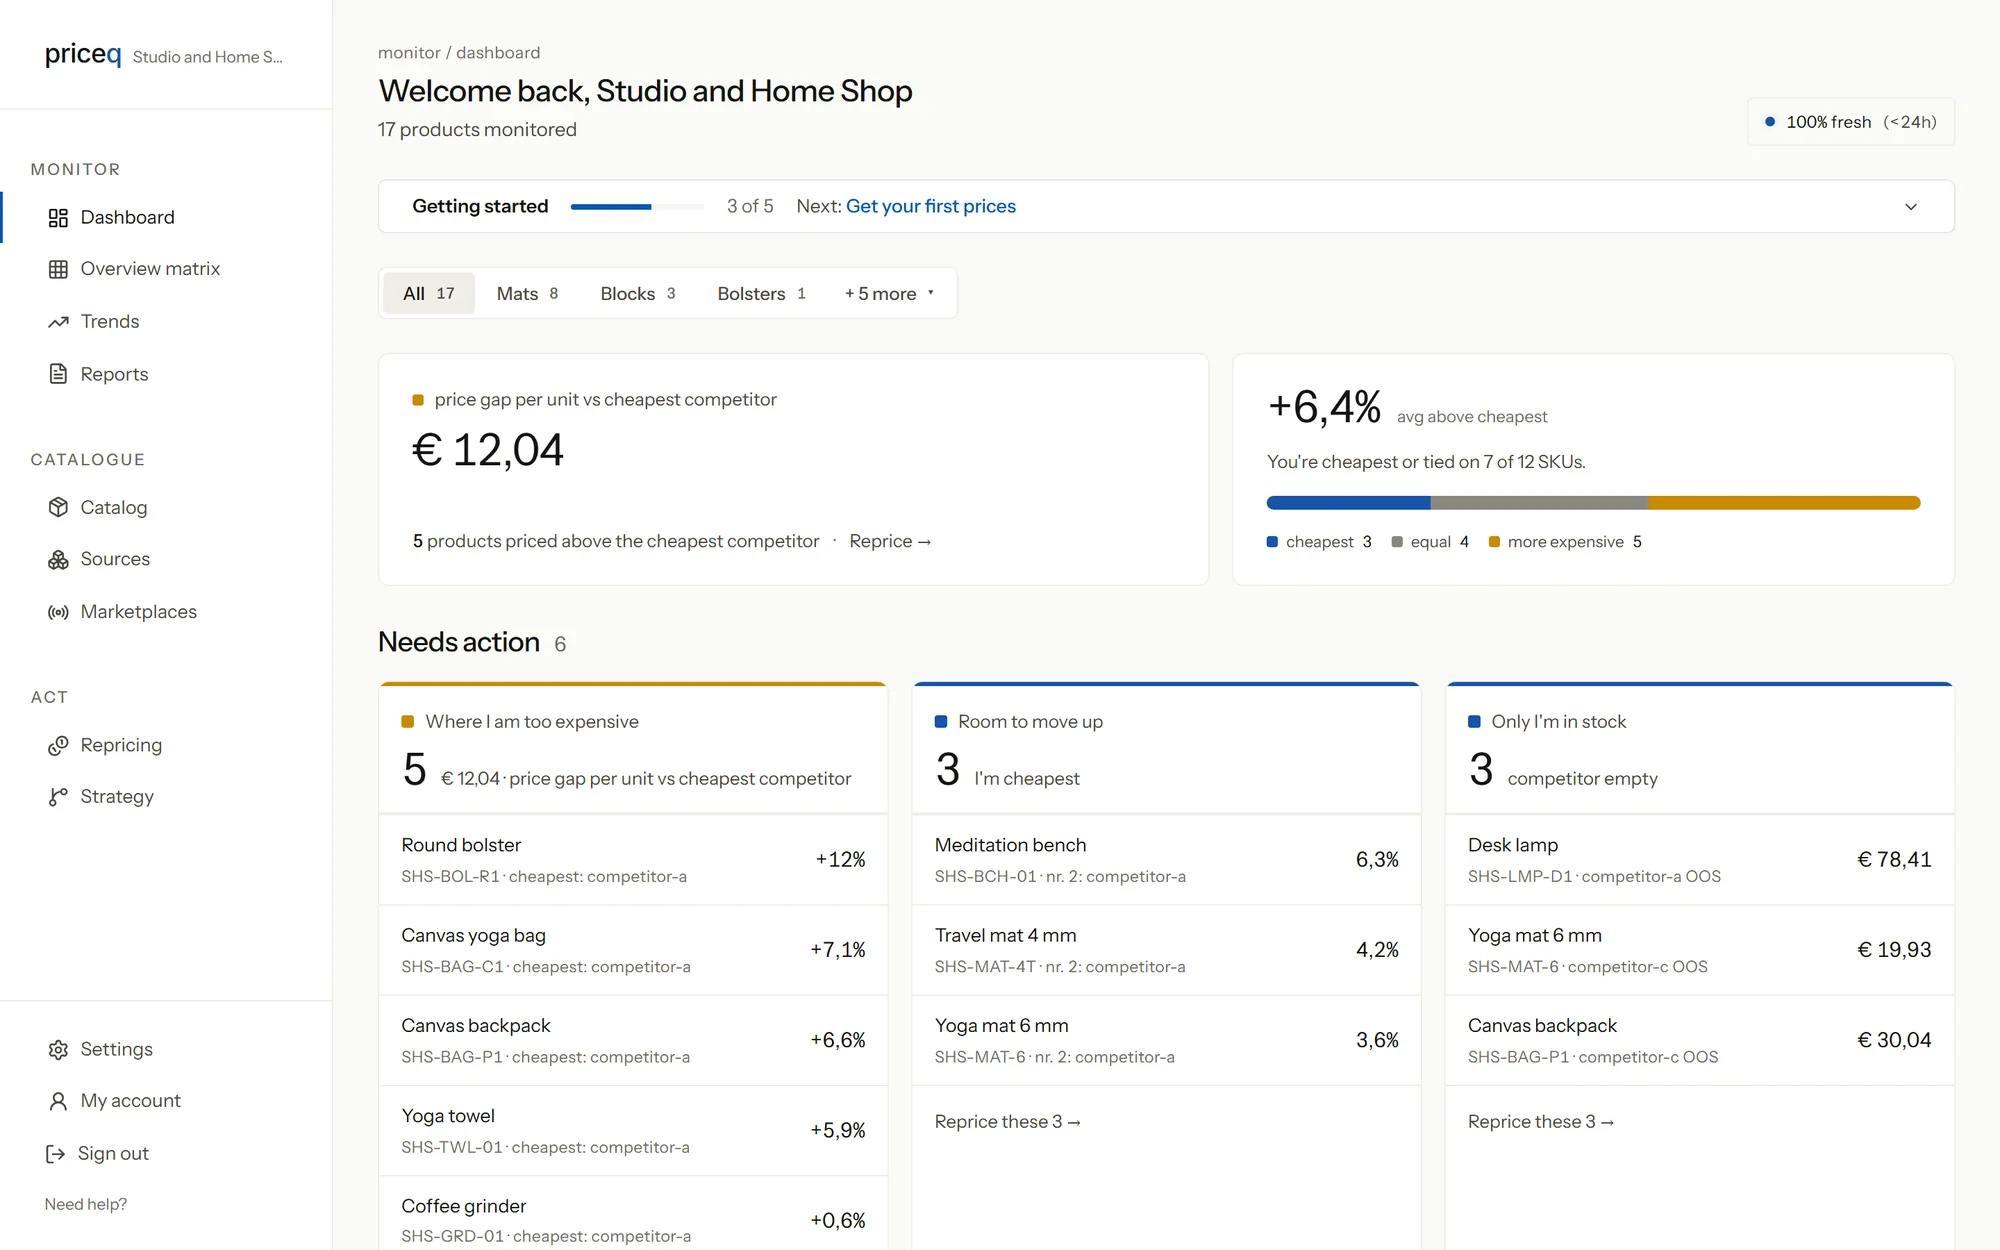The height and width of the screenshot is (1250, 2000).
Task: Click 'Reprice these 3' under Only I'm in stock
Action: click(1541, 1122)
